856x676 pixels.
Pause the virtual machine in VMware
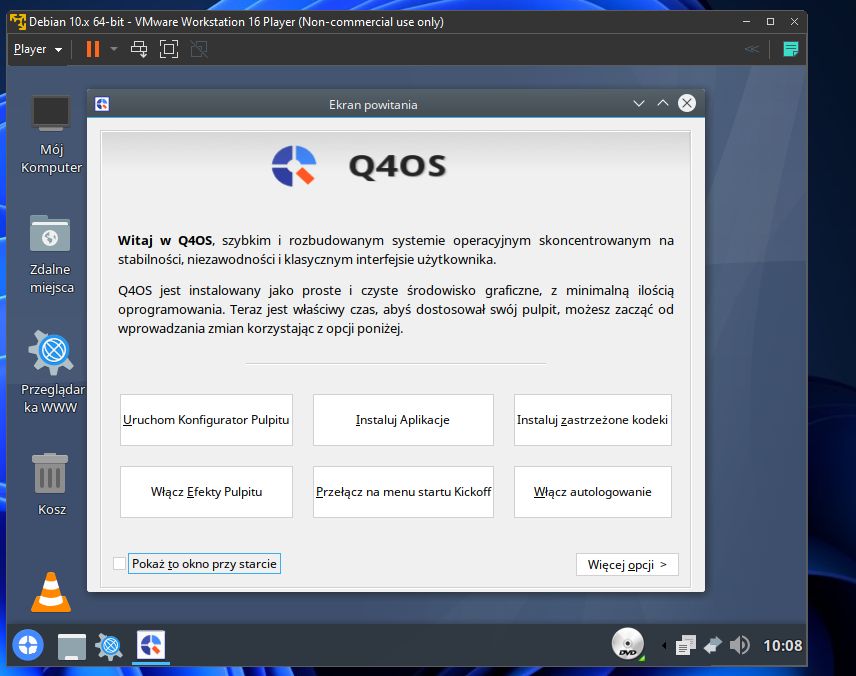(93, 49)
